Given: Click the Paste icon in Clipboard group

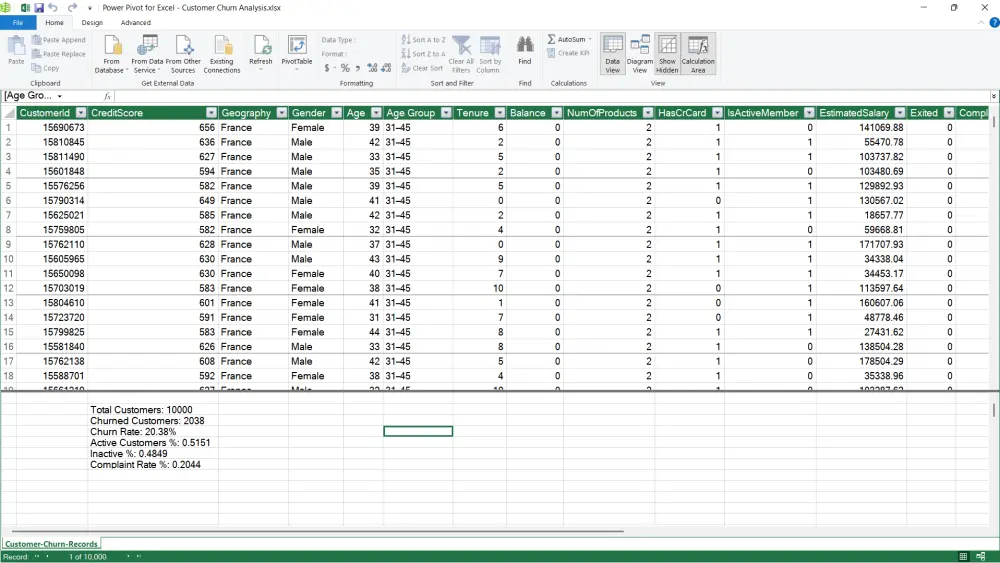Looking at the screenshot, I should click(x=16, y=50).
